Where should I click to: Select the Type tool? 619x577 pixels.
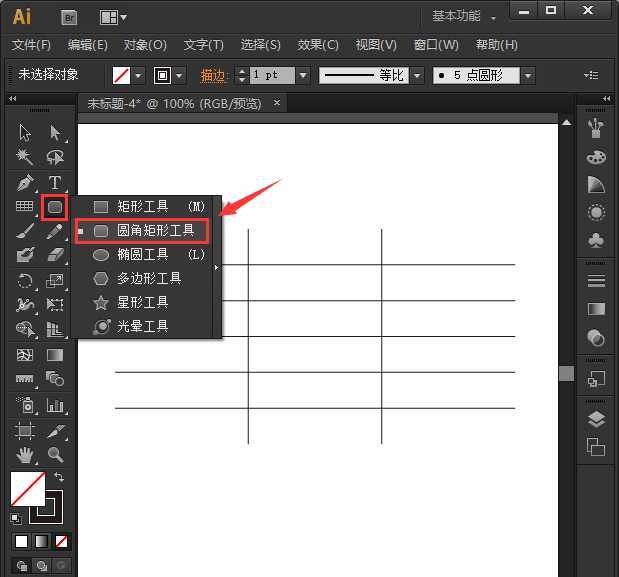click(55, 183)
